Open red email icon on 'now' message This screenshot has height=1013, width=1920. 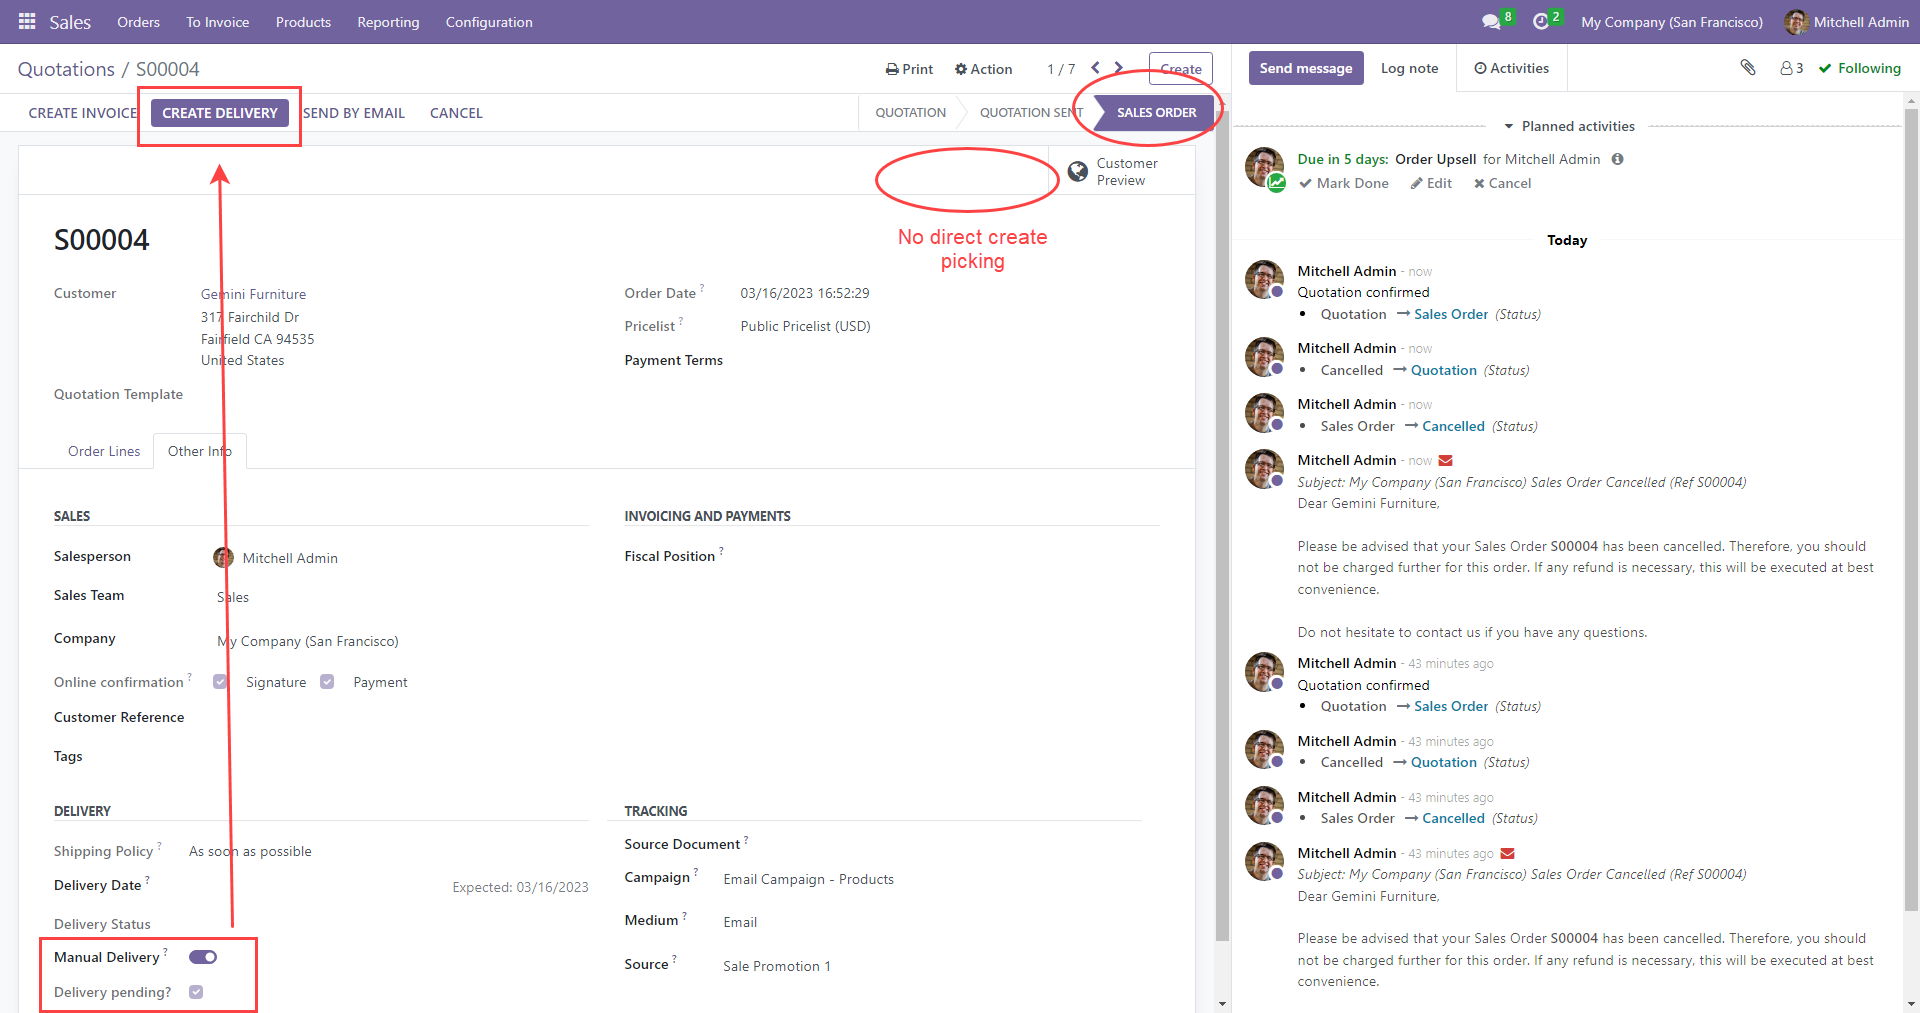click(1445, 461)
